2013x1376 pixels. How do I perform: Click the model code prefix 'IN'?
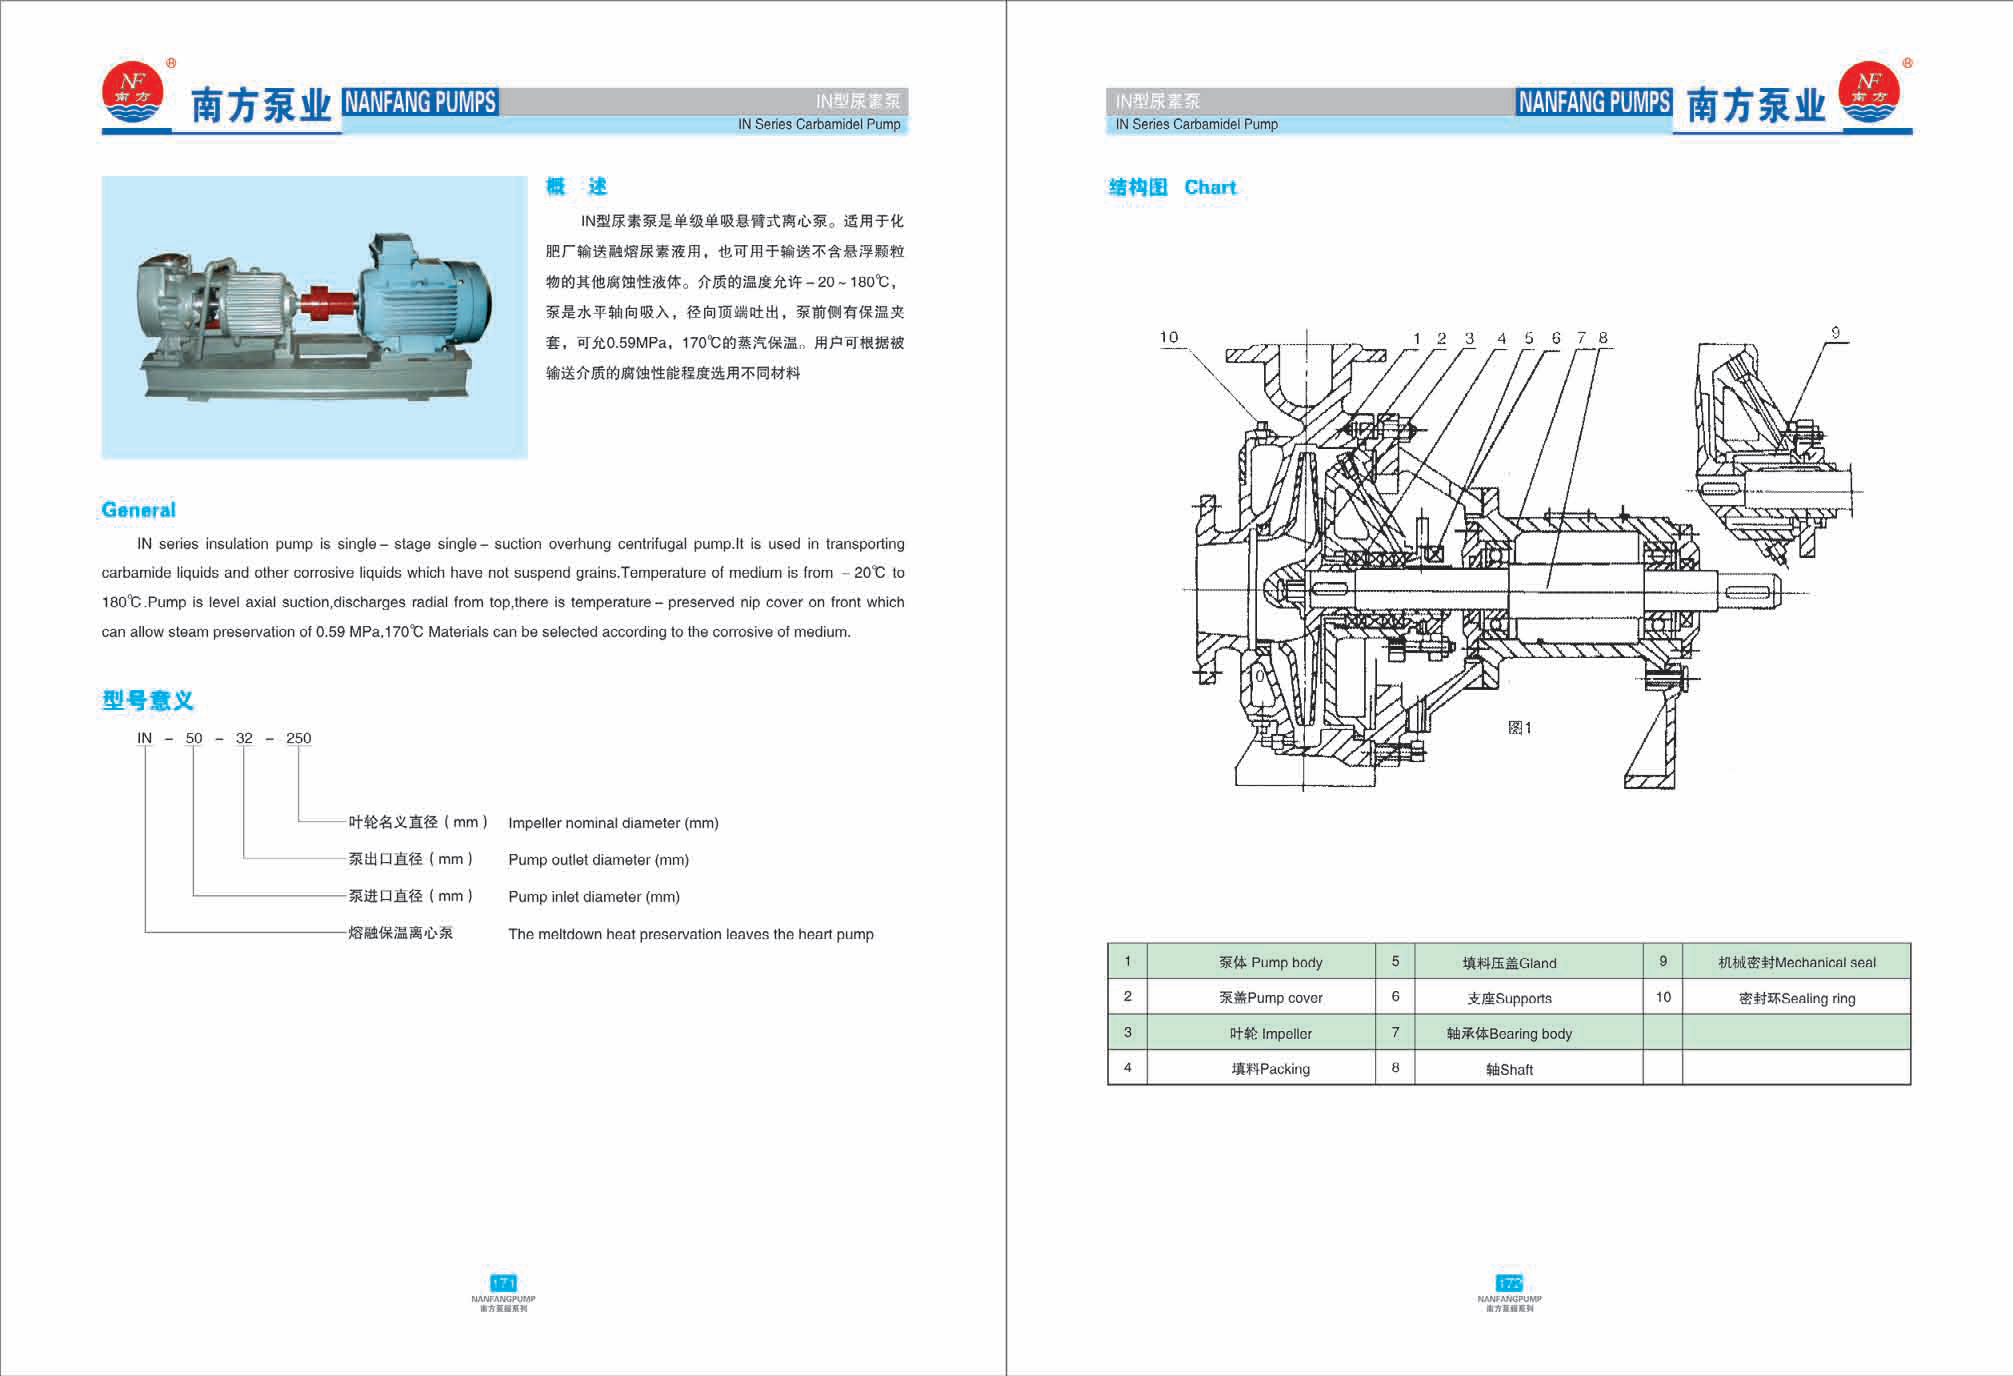(145, 738)
